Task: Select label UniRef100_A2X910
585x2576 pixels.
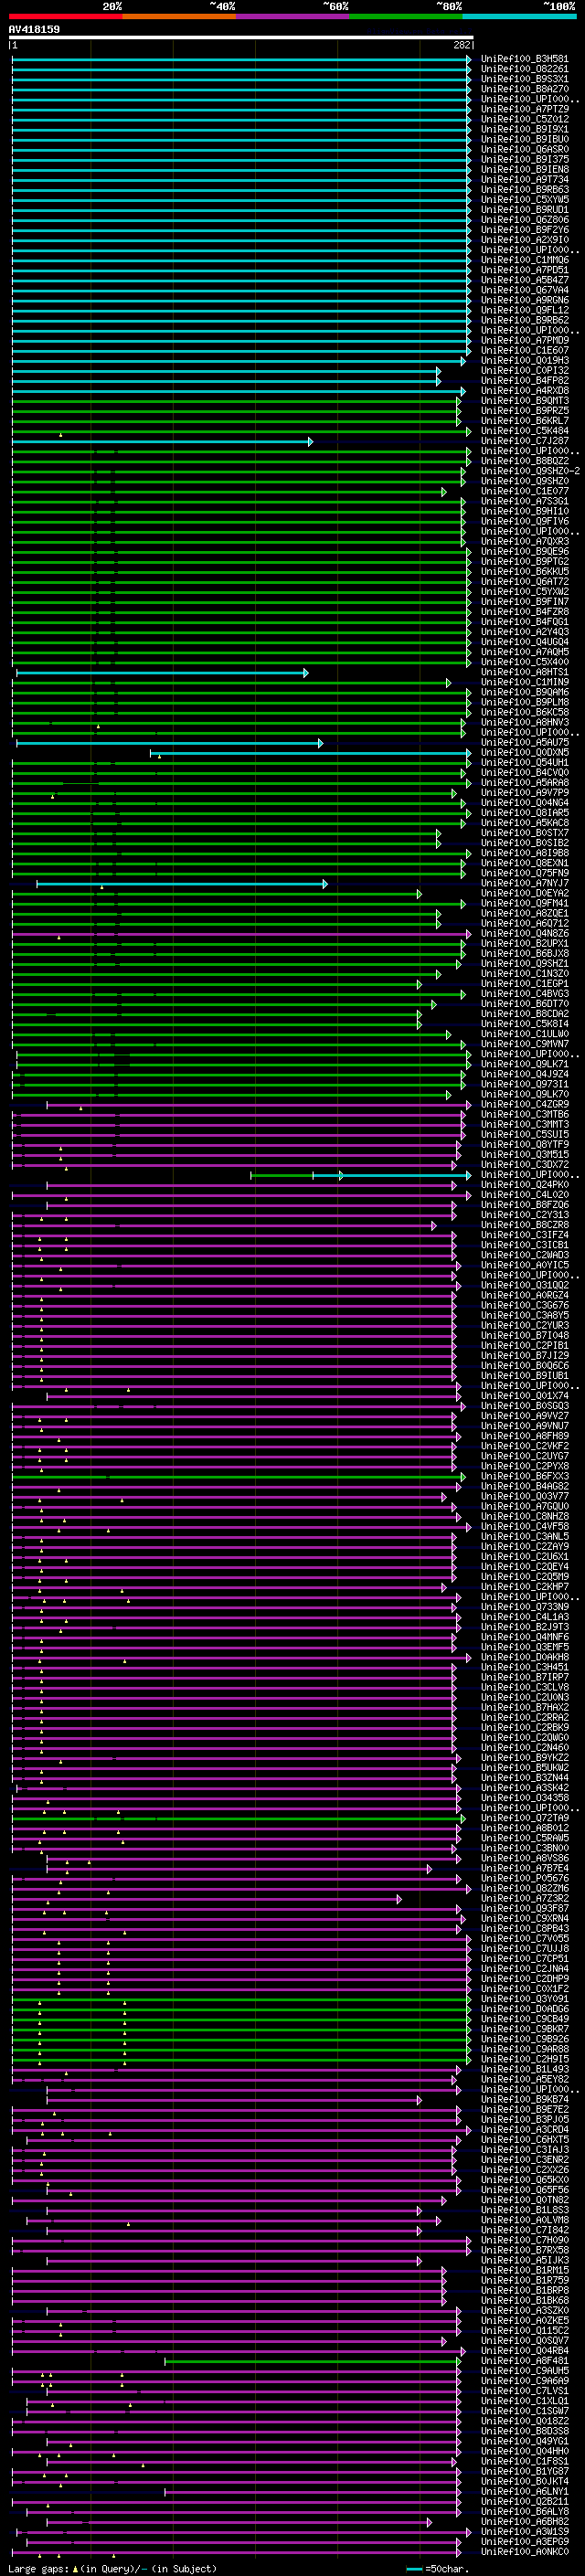Action: click(x=525, y=240)
